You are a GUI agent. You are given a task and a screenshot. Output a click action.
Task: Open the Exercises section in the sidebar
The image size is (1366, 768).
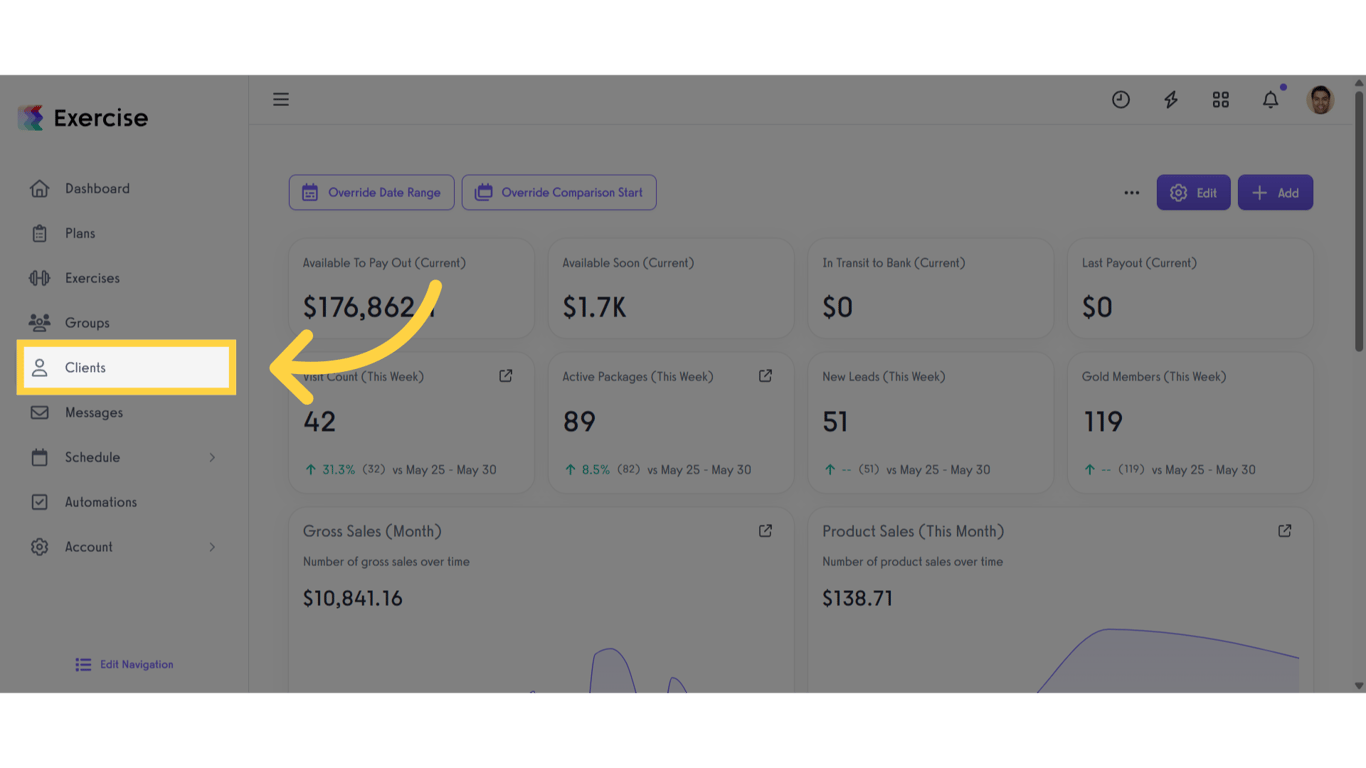95,277
